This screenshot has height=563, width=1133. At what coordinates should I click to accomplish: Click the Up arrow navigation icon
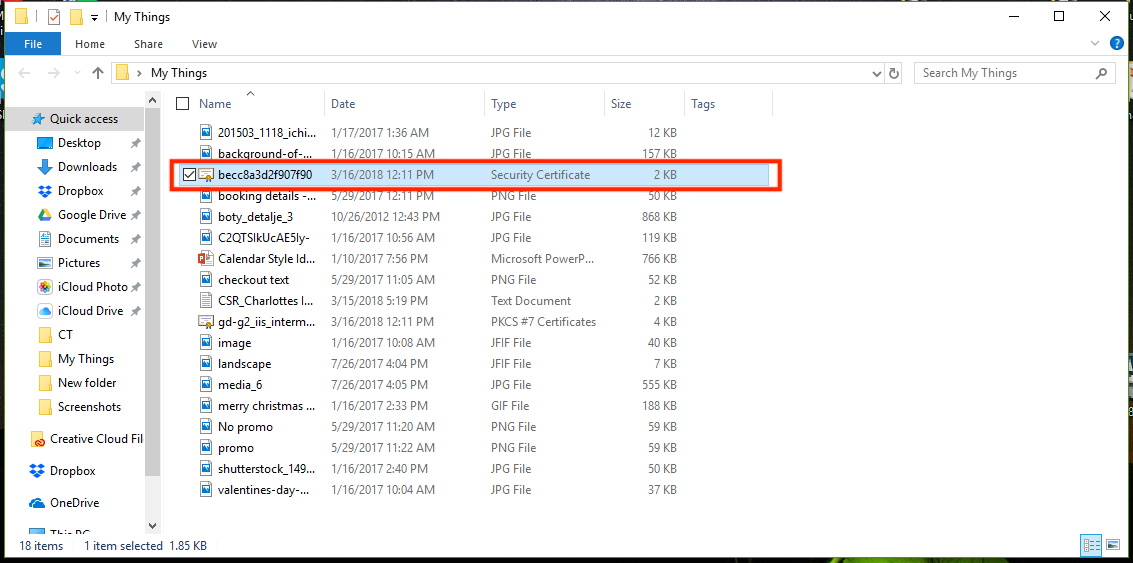point(98,73)
